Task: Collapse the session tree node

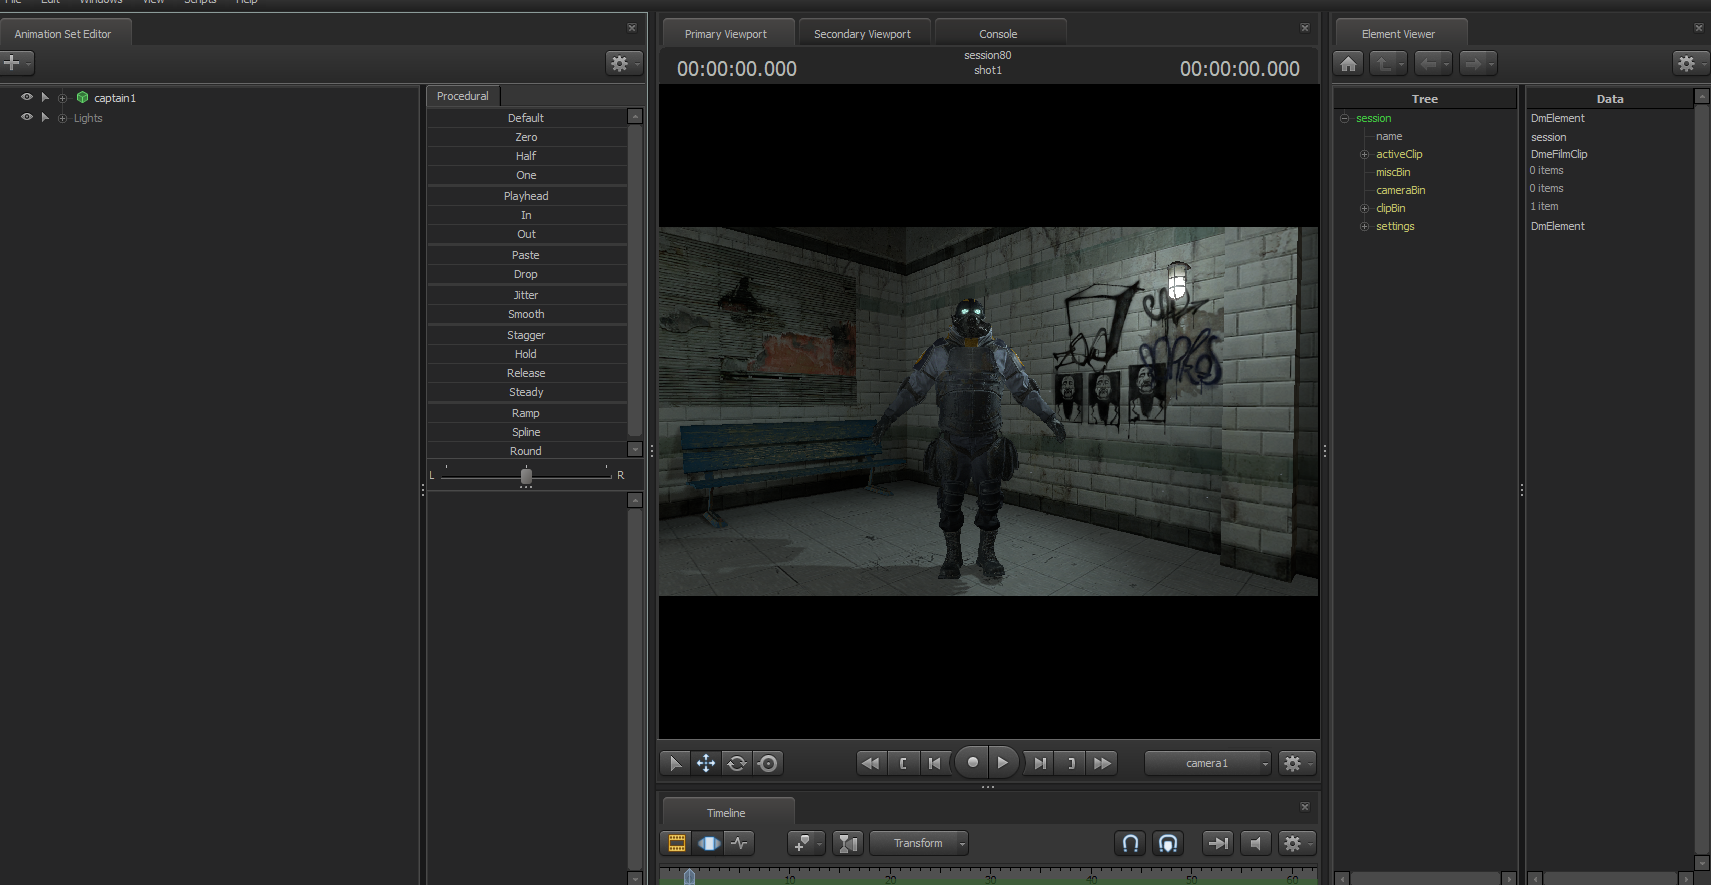Action: 1345,118
